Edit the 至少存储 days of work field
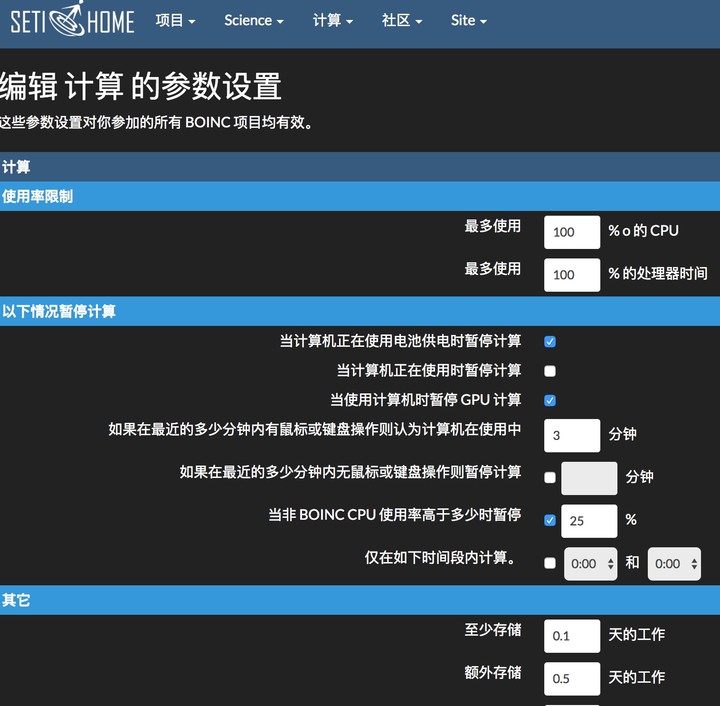This screenshot has width=720, height=706. click(572, 636)
